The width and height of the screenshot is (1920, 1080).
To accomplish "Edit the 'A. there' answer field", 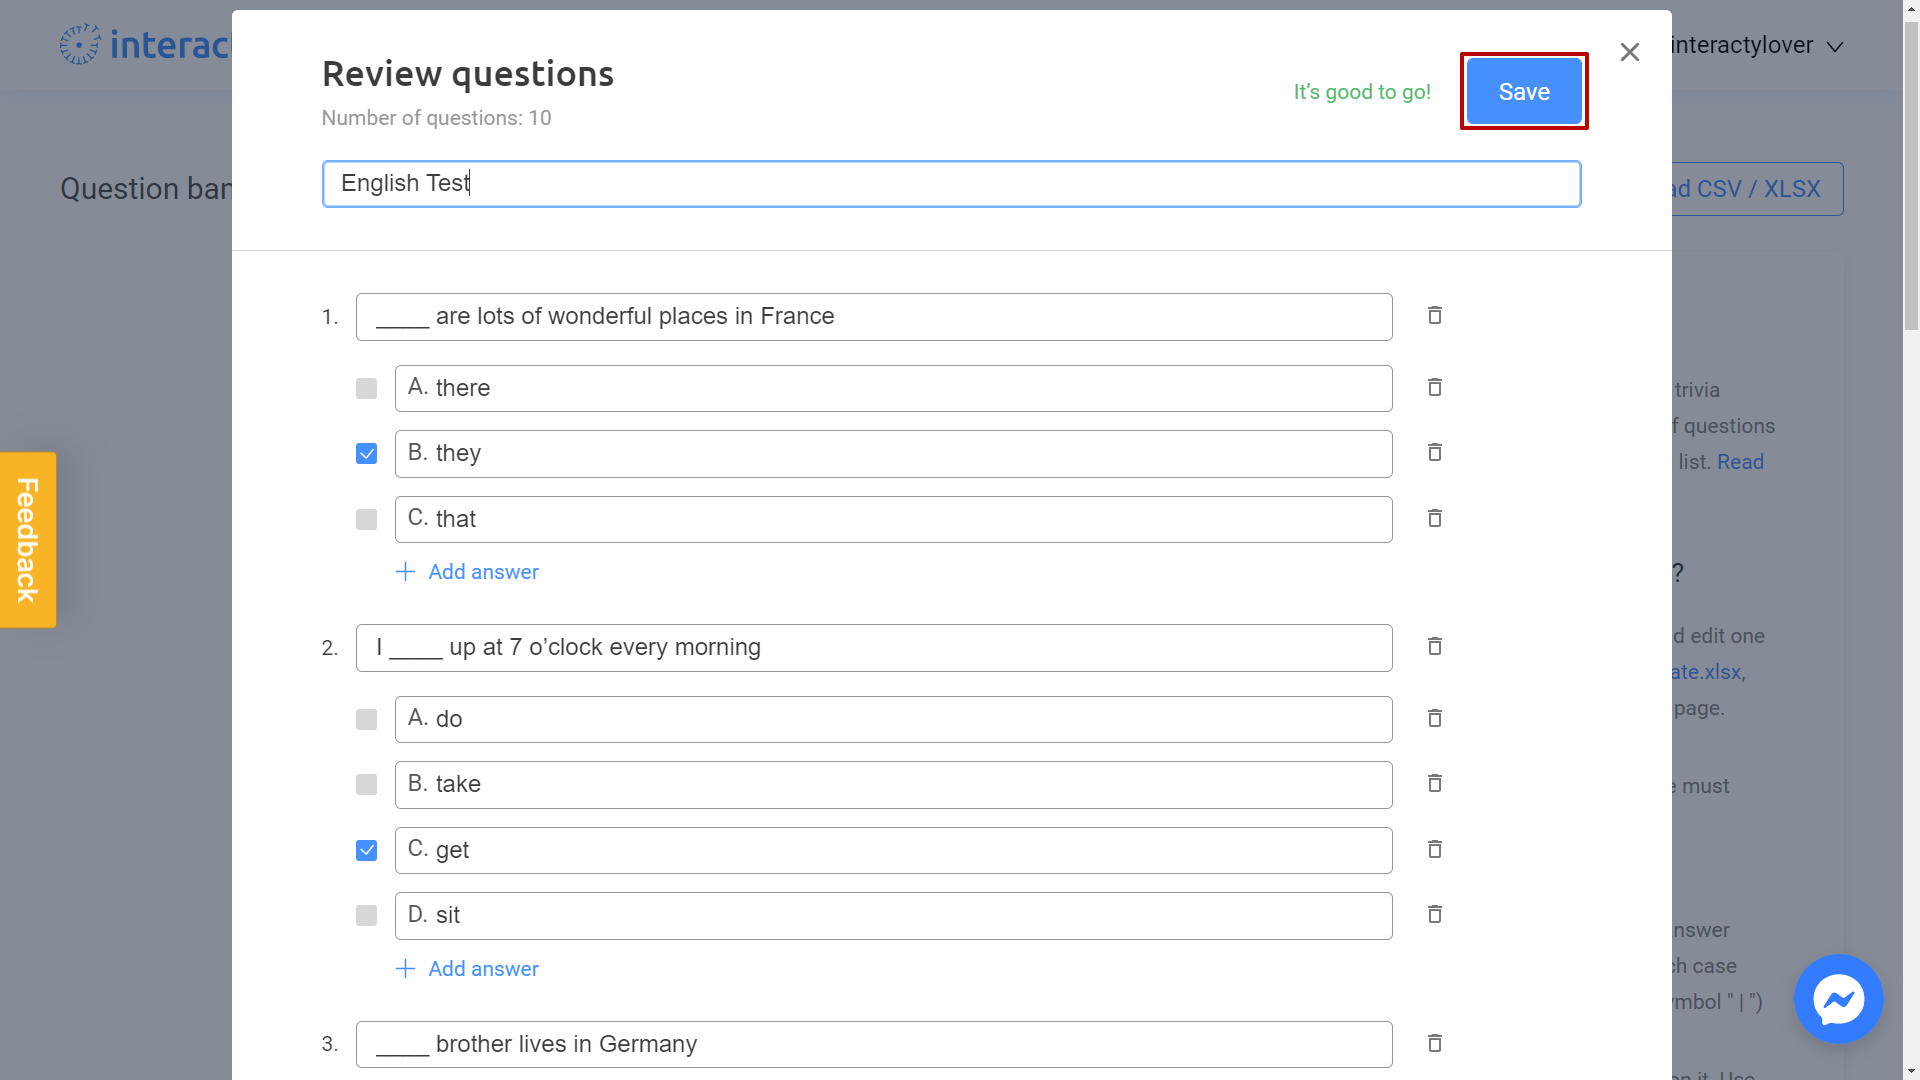I will tap(893, 389).
